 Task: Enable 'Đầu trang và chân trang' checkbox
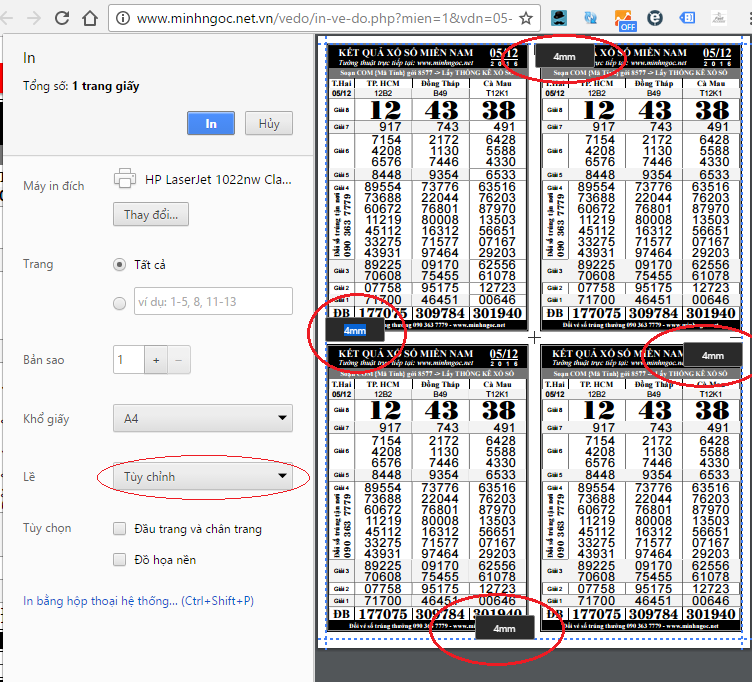[x=120, y=529]
